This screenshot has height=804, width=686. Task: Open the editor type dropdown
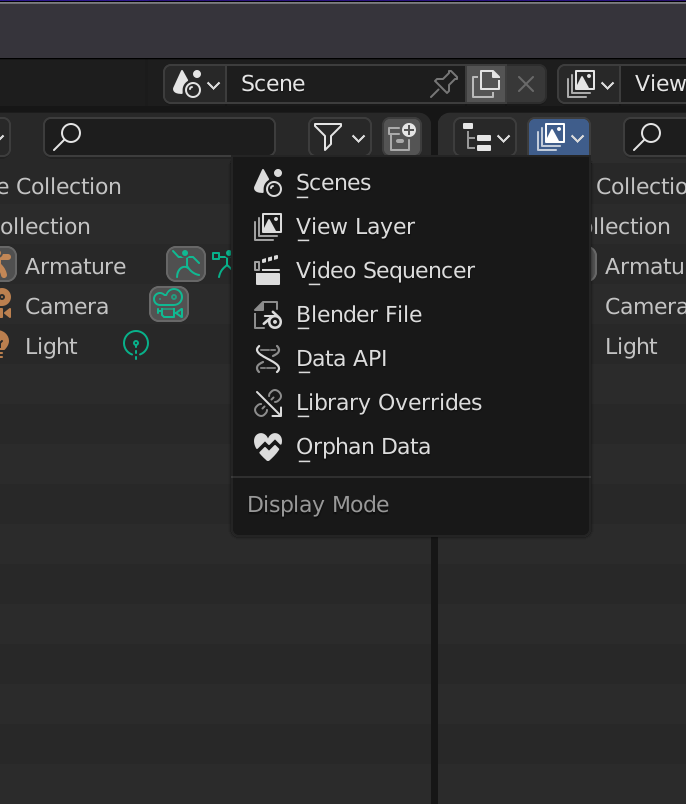pyautogui.click(x=485, y=138)
